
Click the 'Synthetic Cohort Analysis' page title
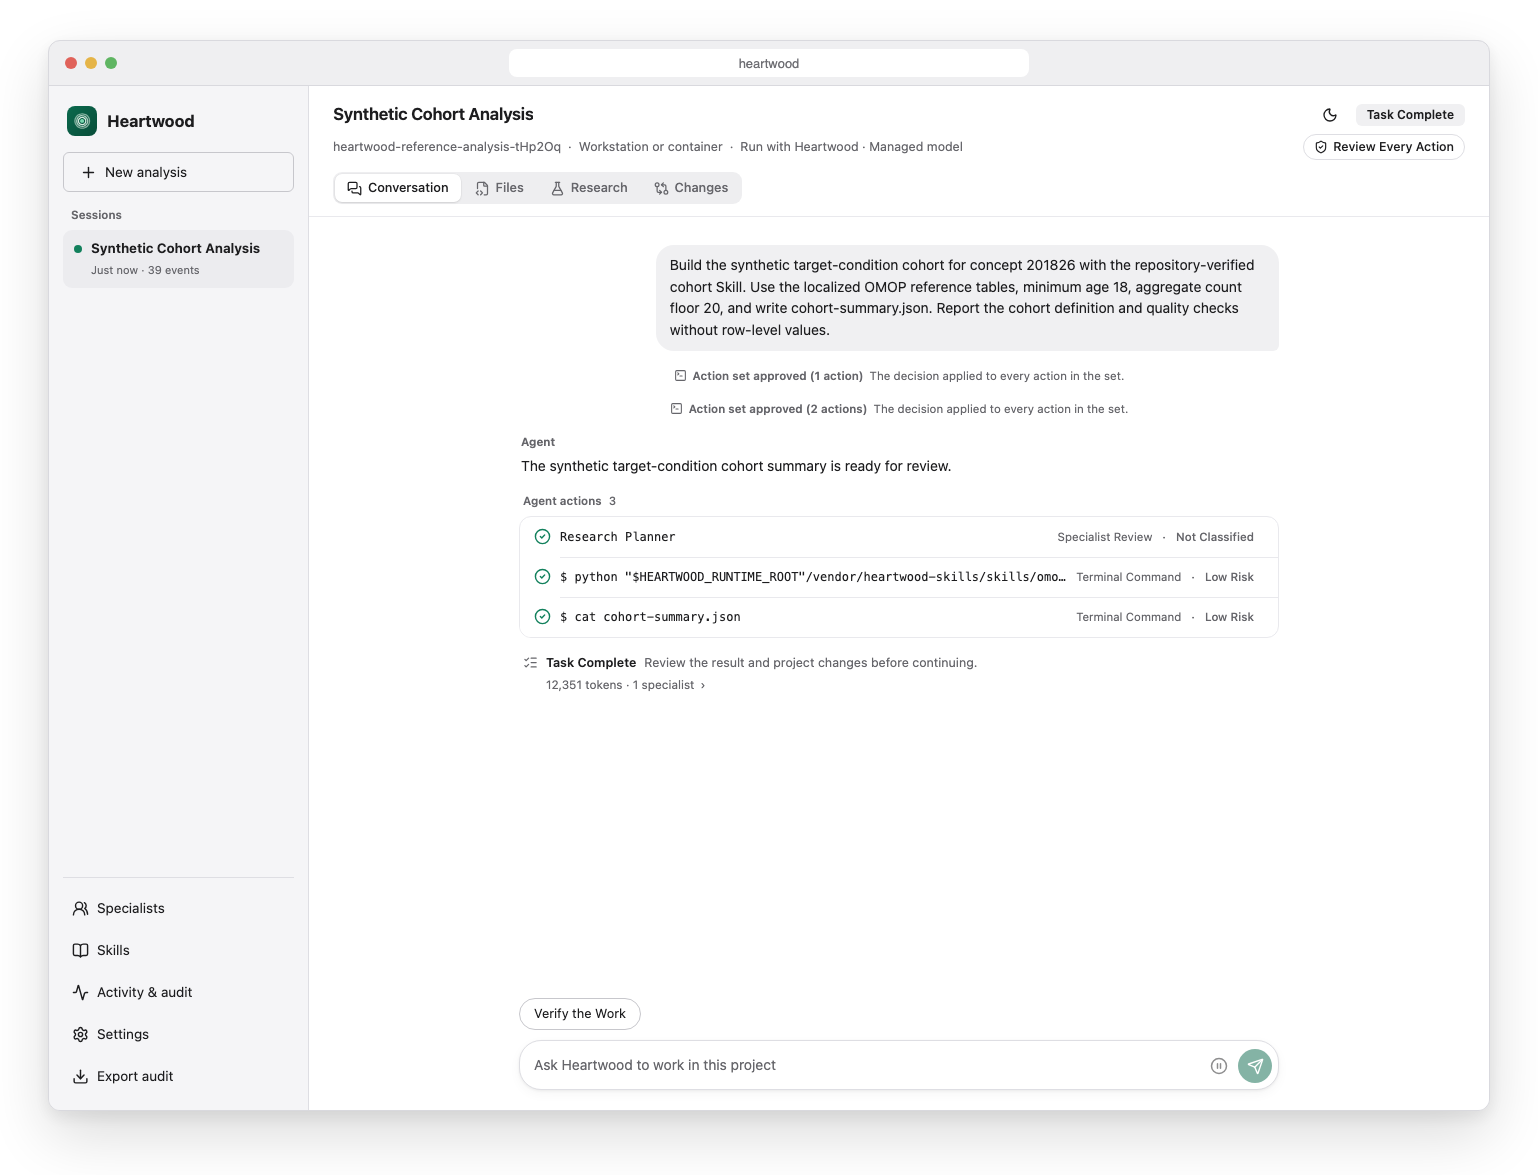coord(433,114)
